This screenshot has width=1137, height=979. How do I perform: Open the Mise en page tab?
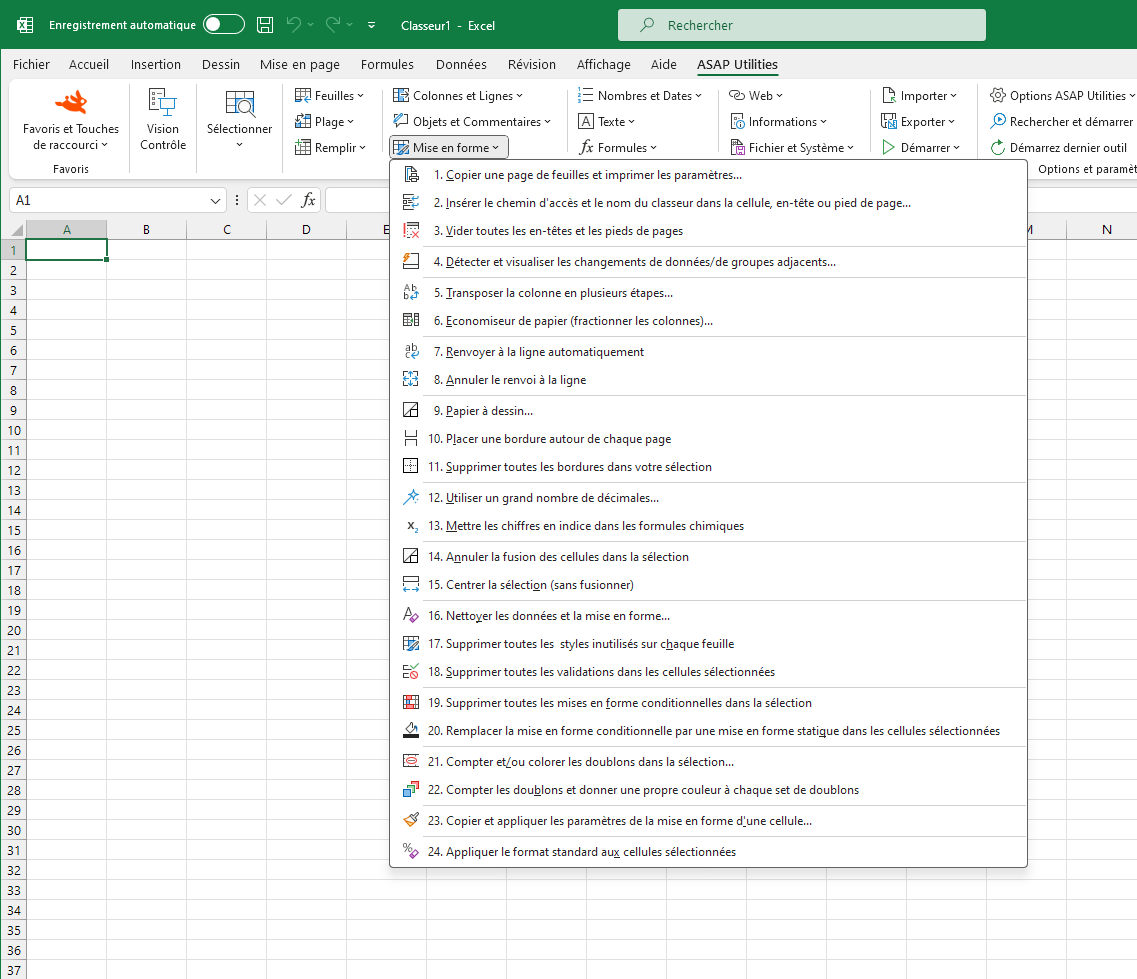click(x=299, y=65)
